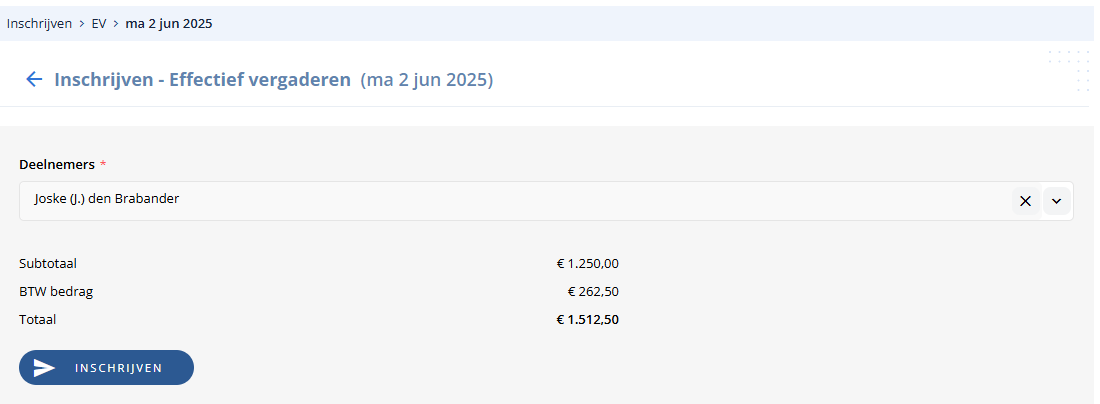This screenshot has height=404, width=1100.
Task: Go back using the left arrow icon
Action: pos(34,79)
